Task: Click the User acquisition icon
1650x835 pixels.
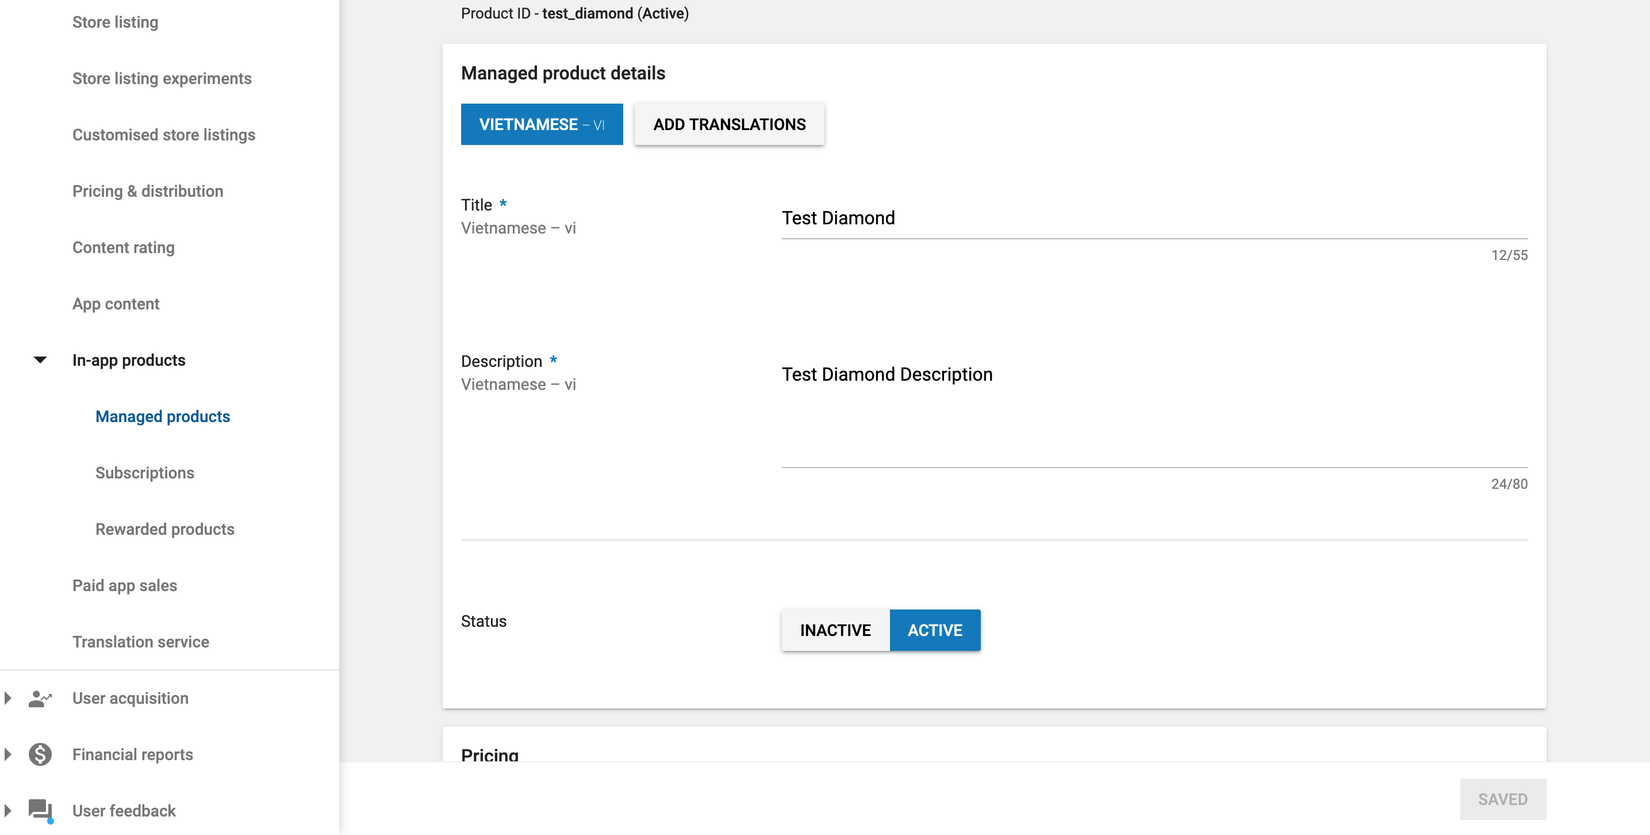Action: click(x=40, y=699)
